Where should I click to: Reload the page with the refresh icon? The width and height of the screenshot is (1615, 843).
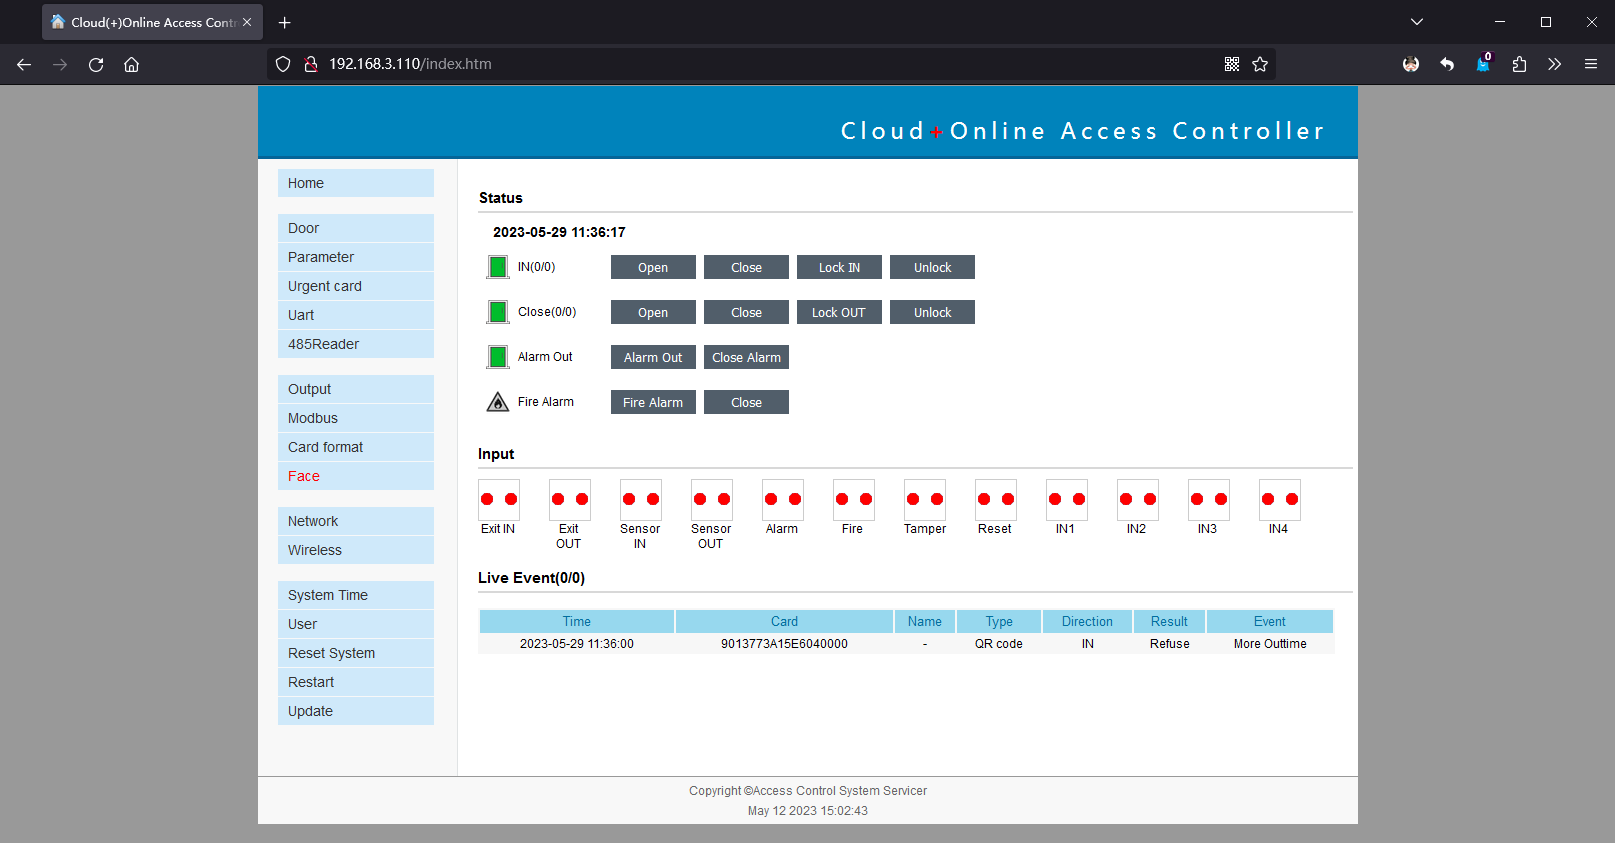(96, 64)
